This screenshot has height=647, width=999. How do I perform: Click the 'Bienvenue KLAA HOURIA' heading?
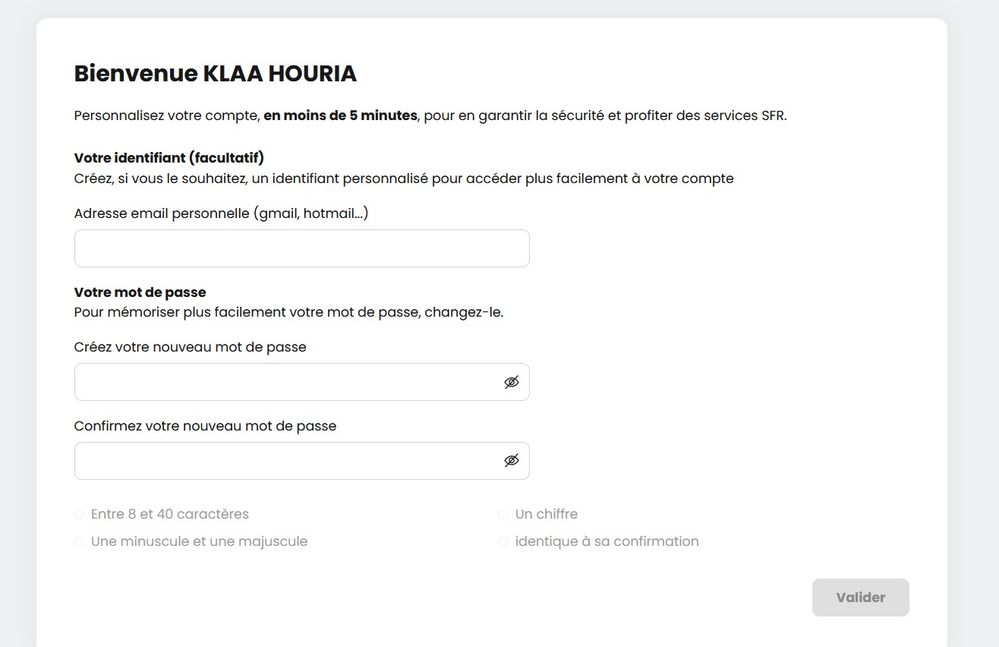click(215, 74)
